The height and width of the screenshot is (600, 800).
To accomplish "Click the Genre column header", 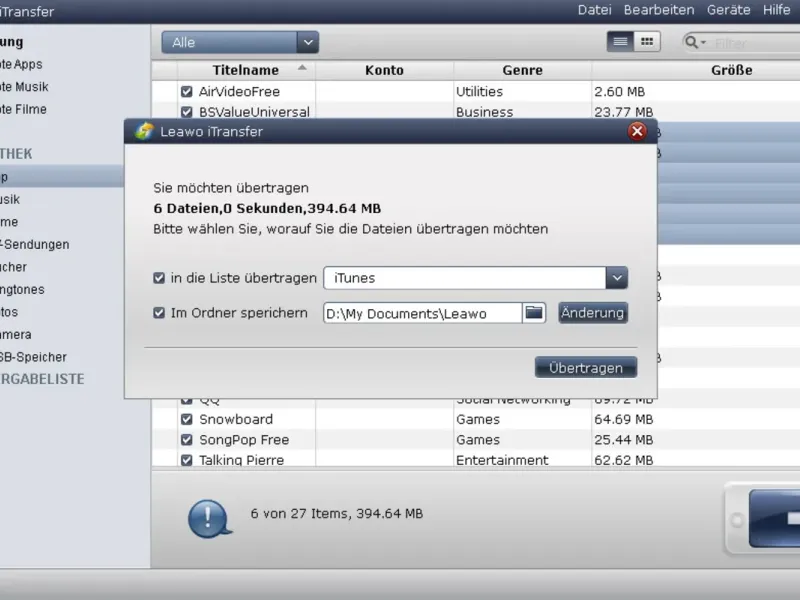I will (x=522, y=70).
